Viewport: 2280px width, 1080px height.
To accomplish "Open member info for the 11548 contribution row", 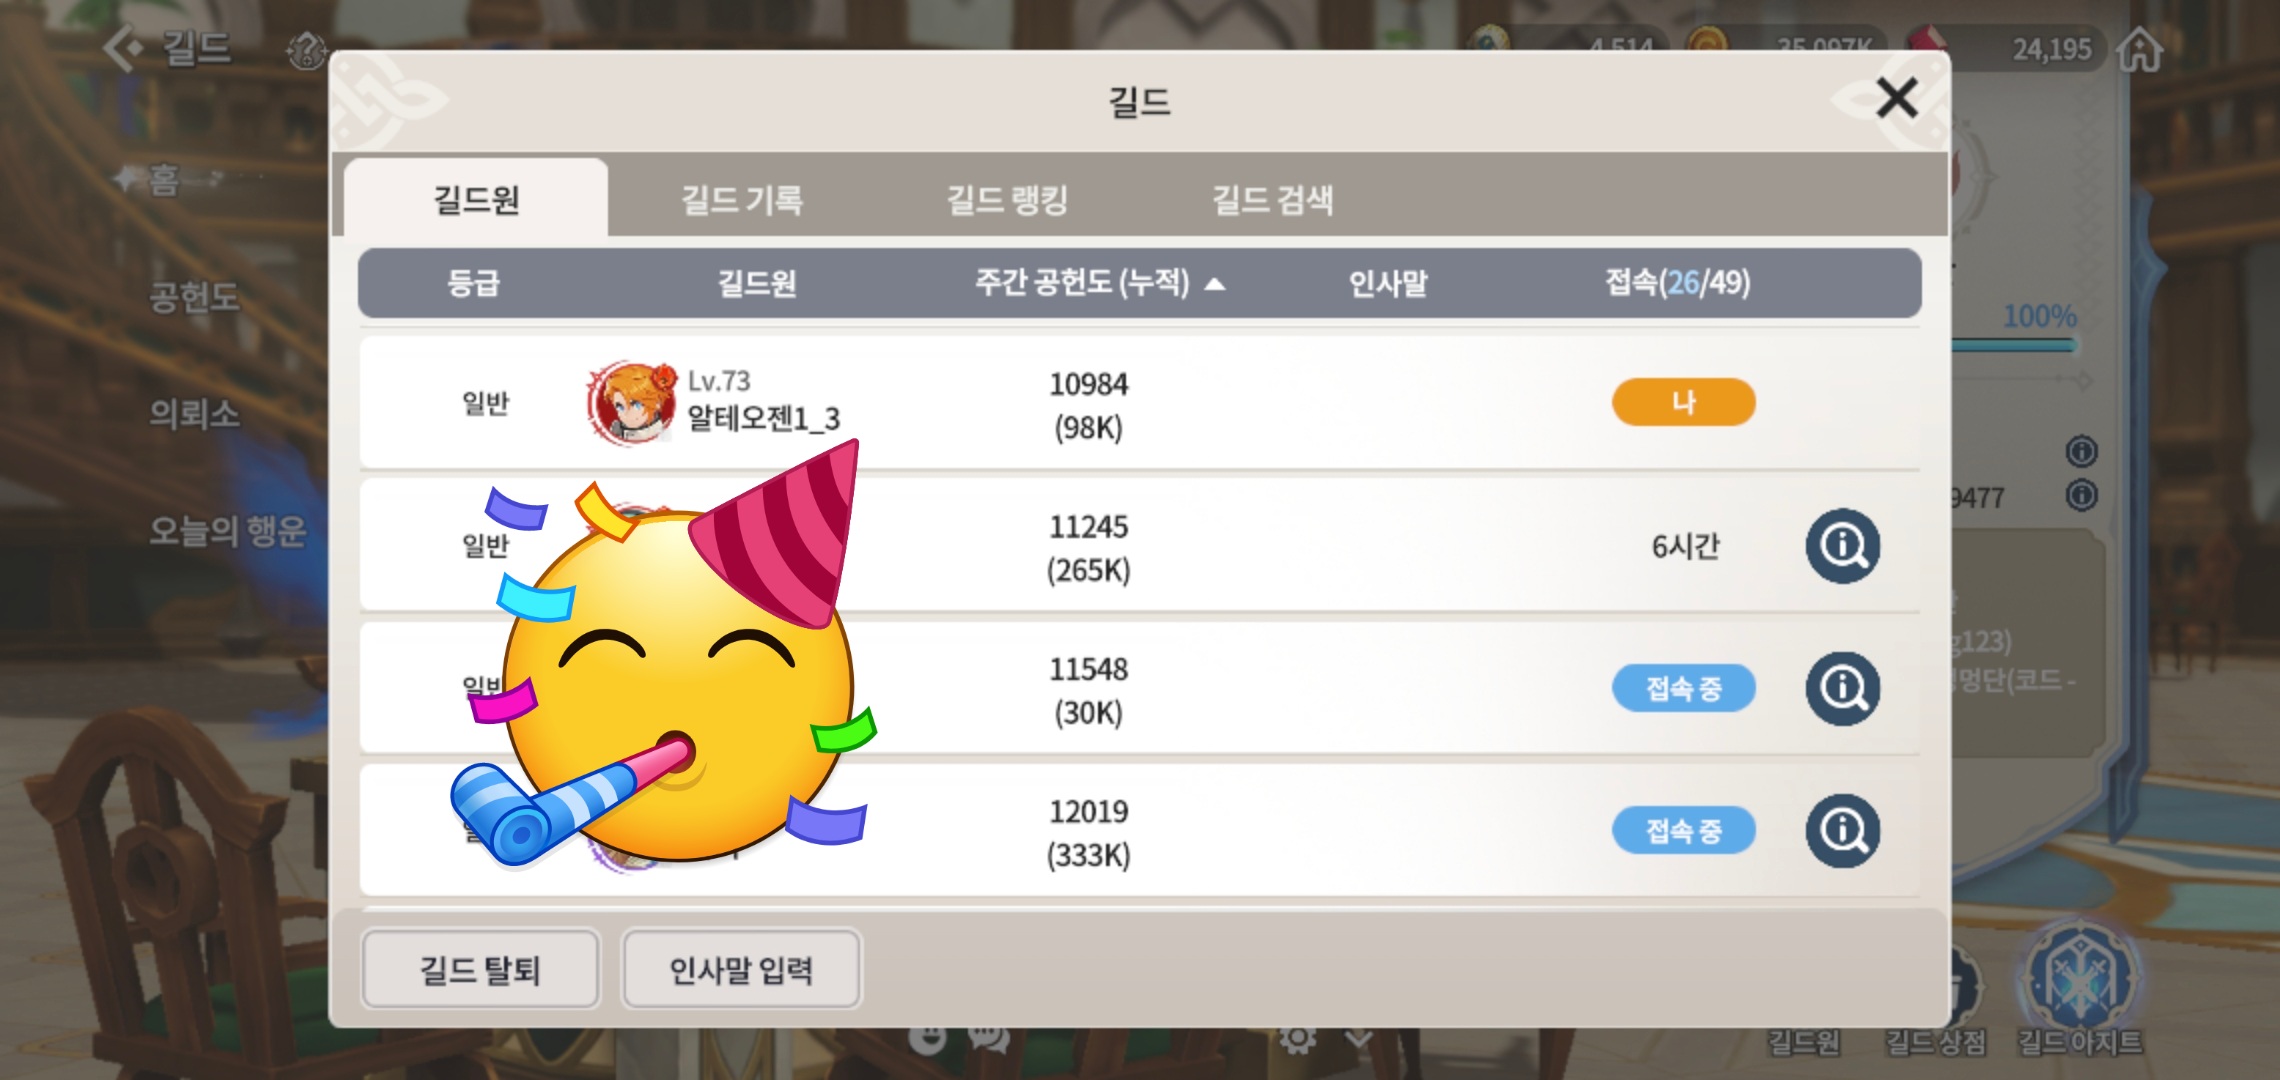I will 1842,689.
